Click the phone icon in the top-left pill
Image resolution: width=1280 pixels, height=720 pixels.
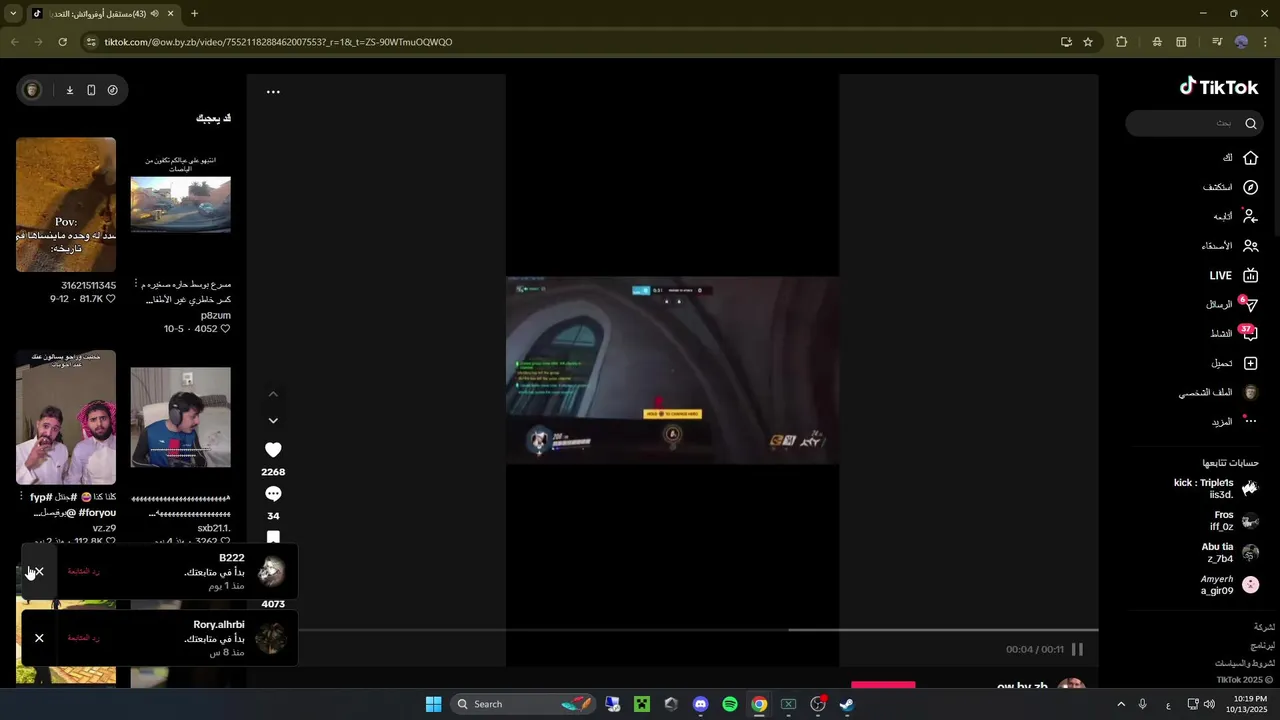point(91,90)
